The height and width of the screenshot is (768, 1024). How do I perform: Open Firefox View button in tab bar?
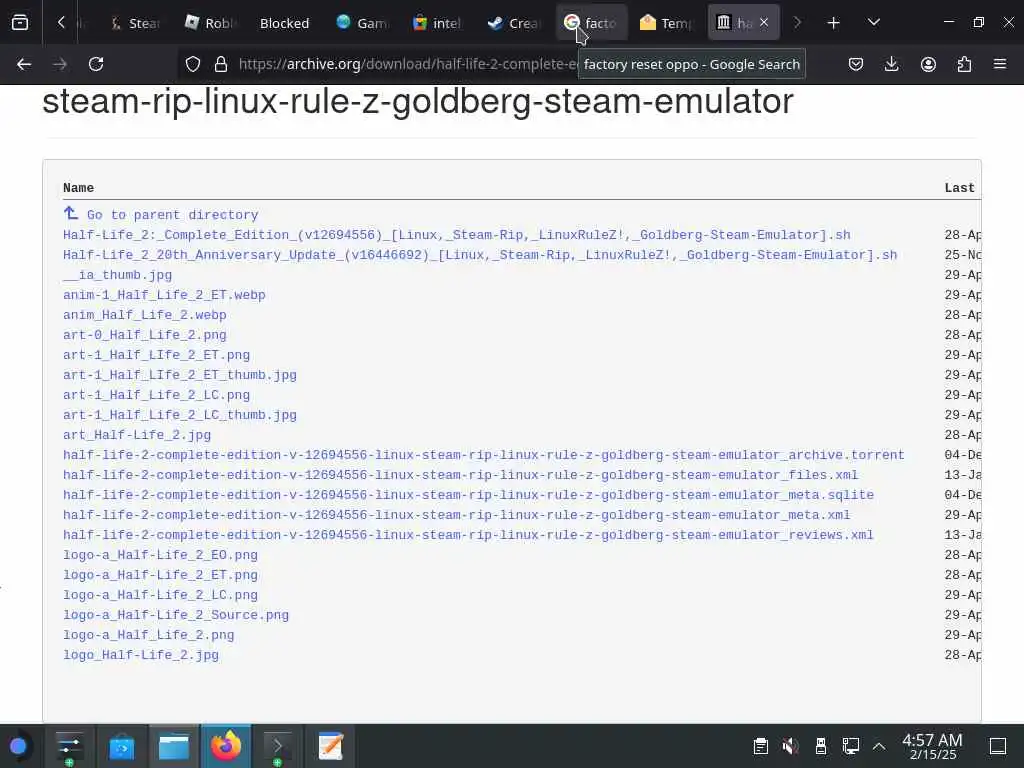(x=20, y=23)
